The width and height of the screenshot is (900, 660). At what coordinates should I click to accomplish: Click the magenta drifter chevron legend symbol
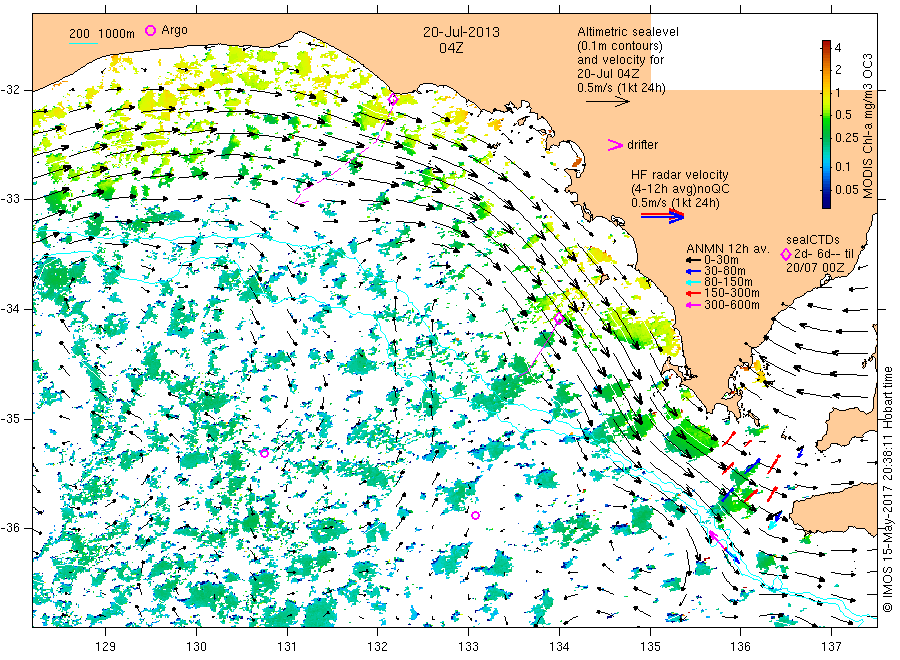point(615,145)
